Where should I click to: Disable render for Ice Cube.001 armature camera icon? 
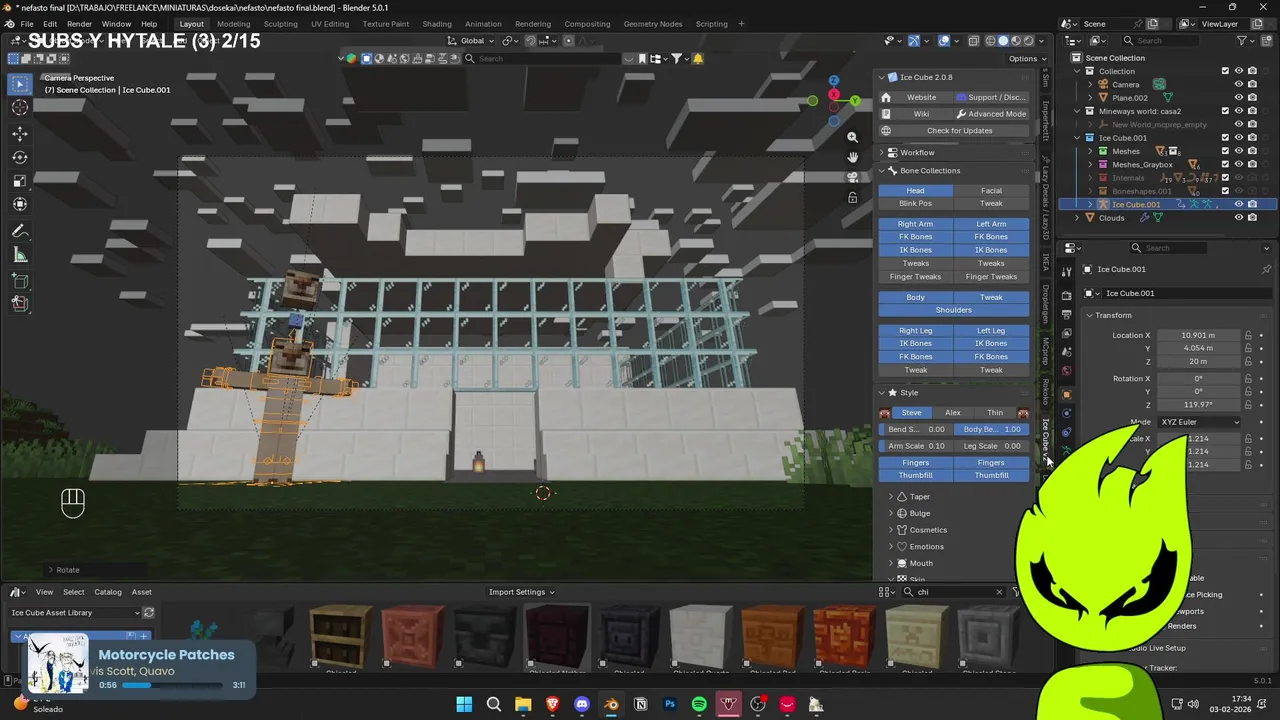(1252, 204)
